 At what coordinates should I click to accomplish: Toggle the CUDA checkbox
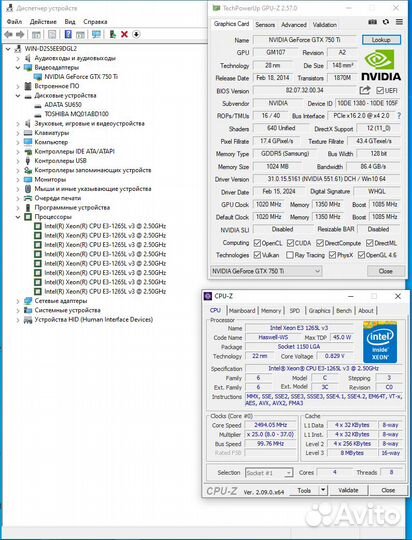point(290,243)
